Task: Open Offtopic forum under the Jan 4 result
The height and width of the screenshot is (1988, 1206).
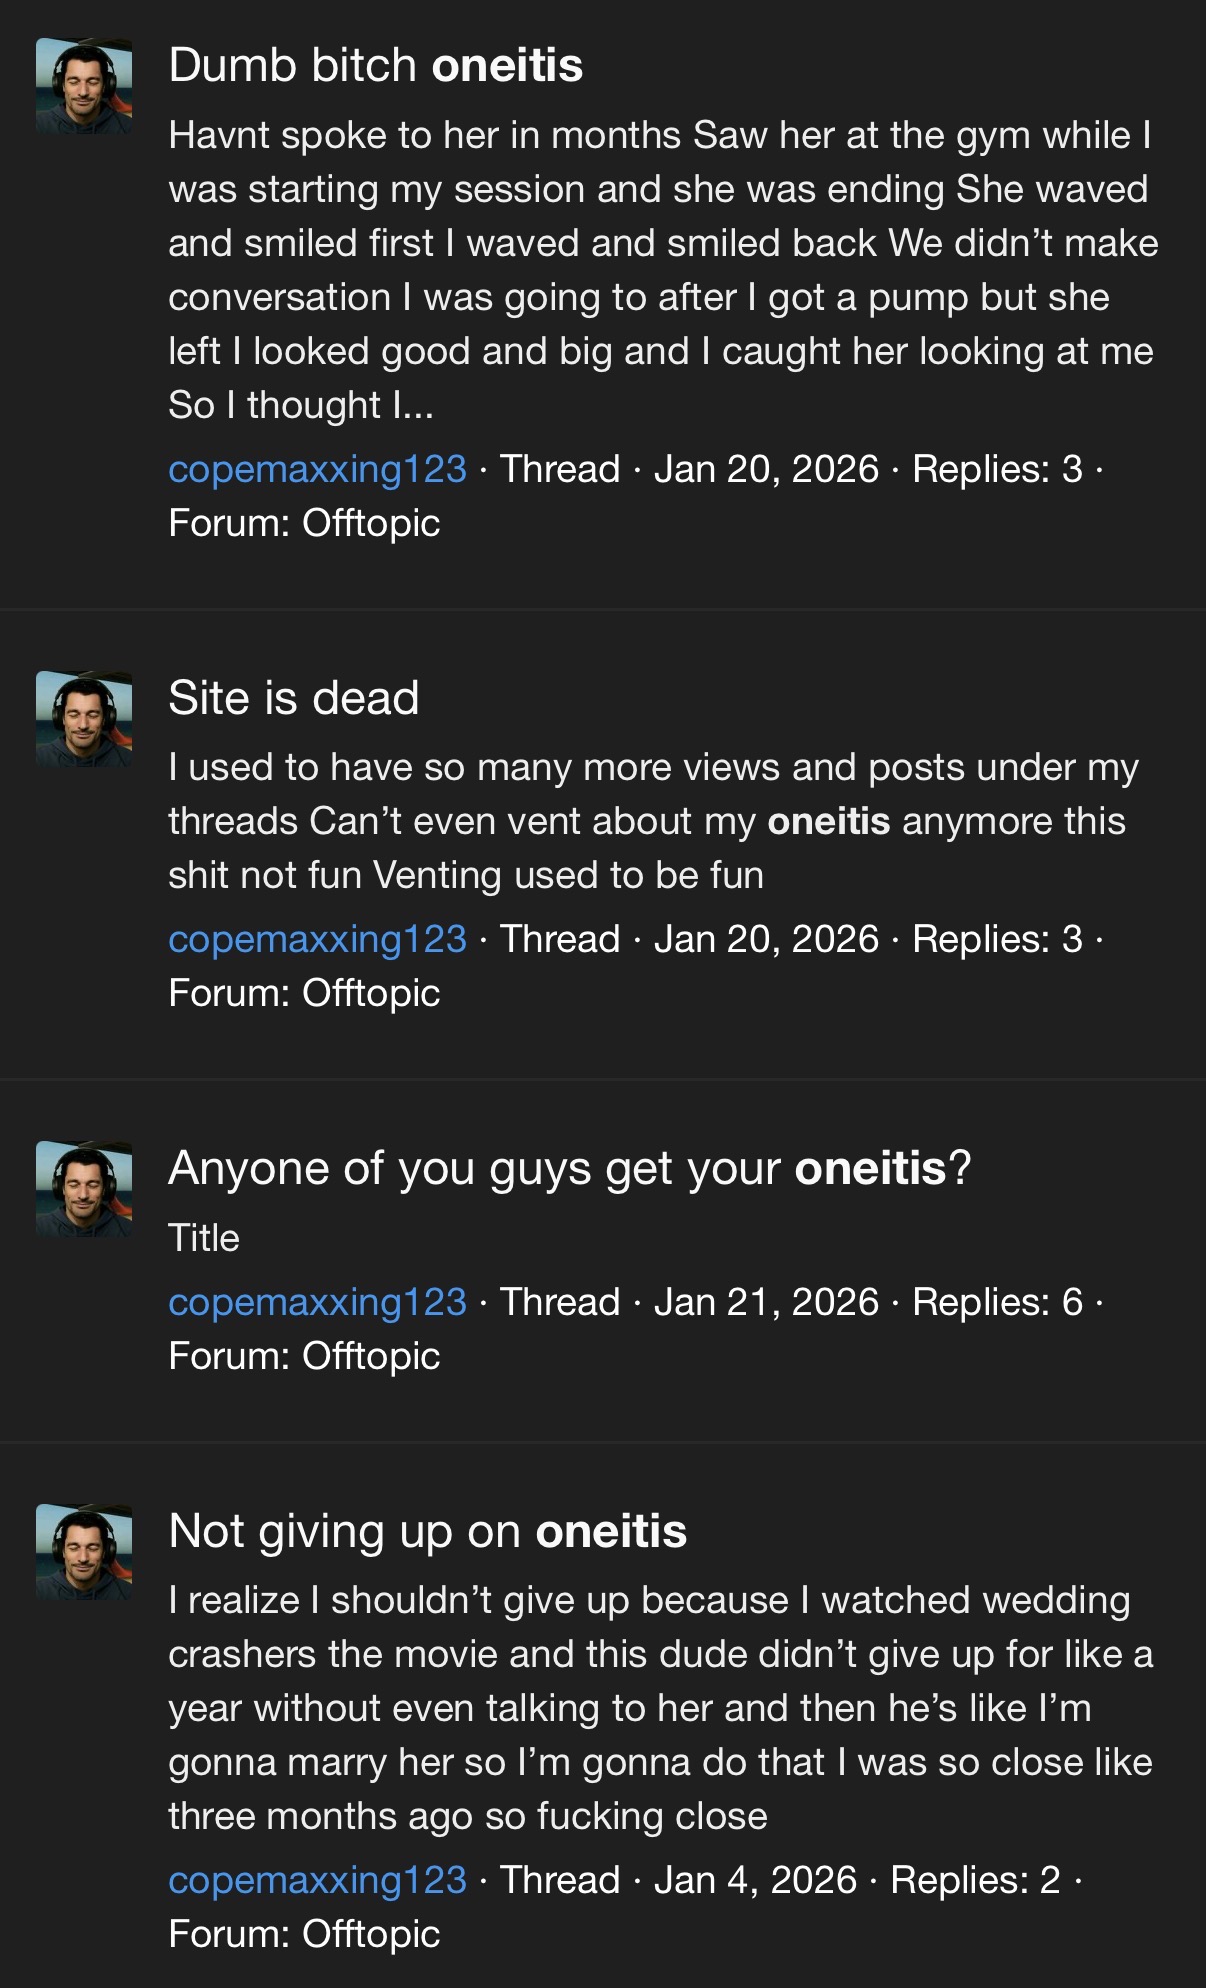Action: click(370, 1934)
